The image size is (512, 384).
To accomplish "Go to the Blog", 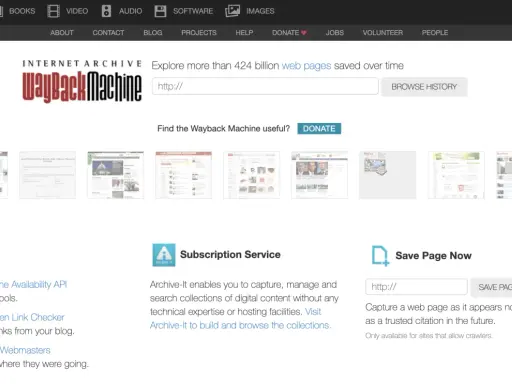I will [153, 33].
